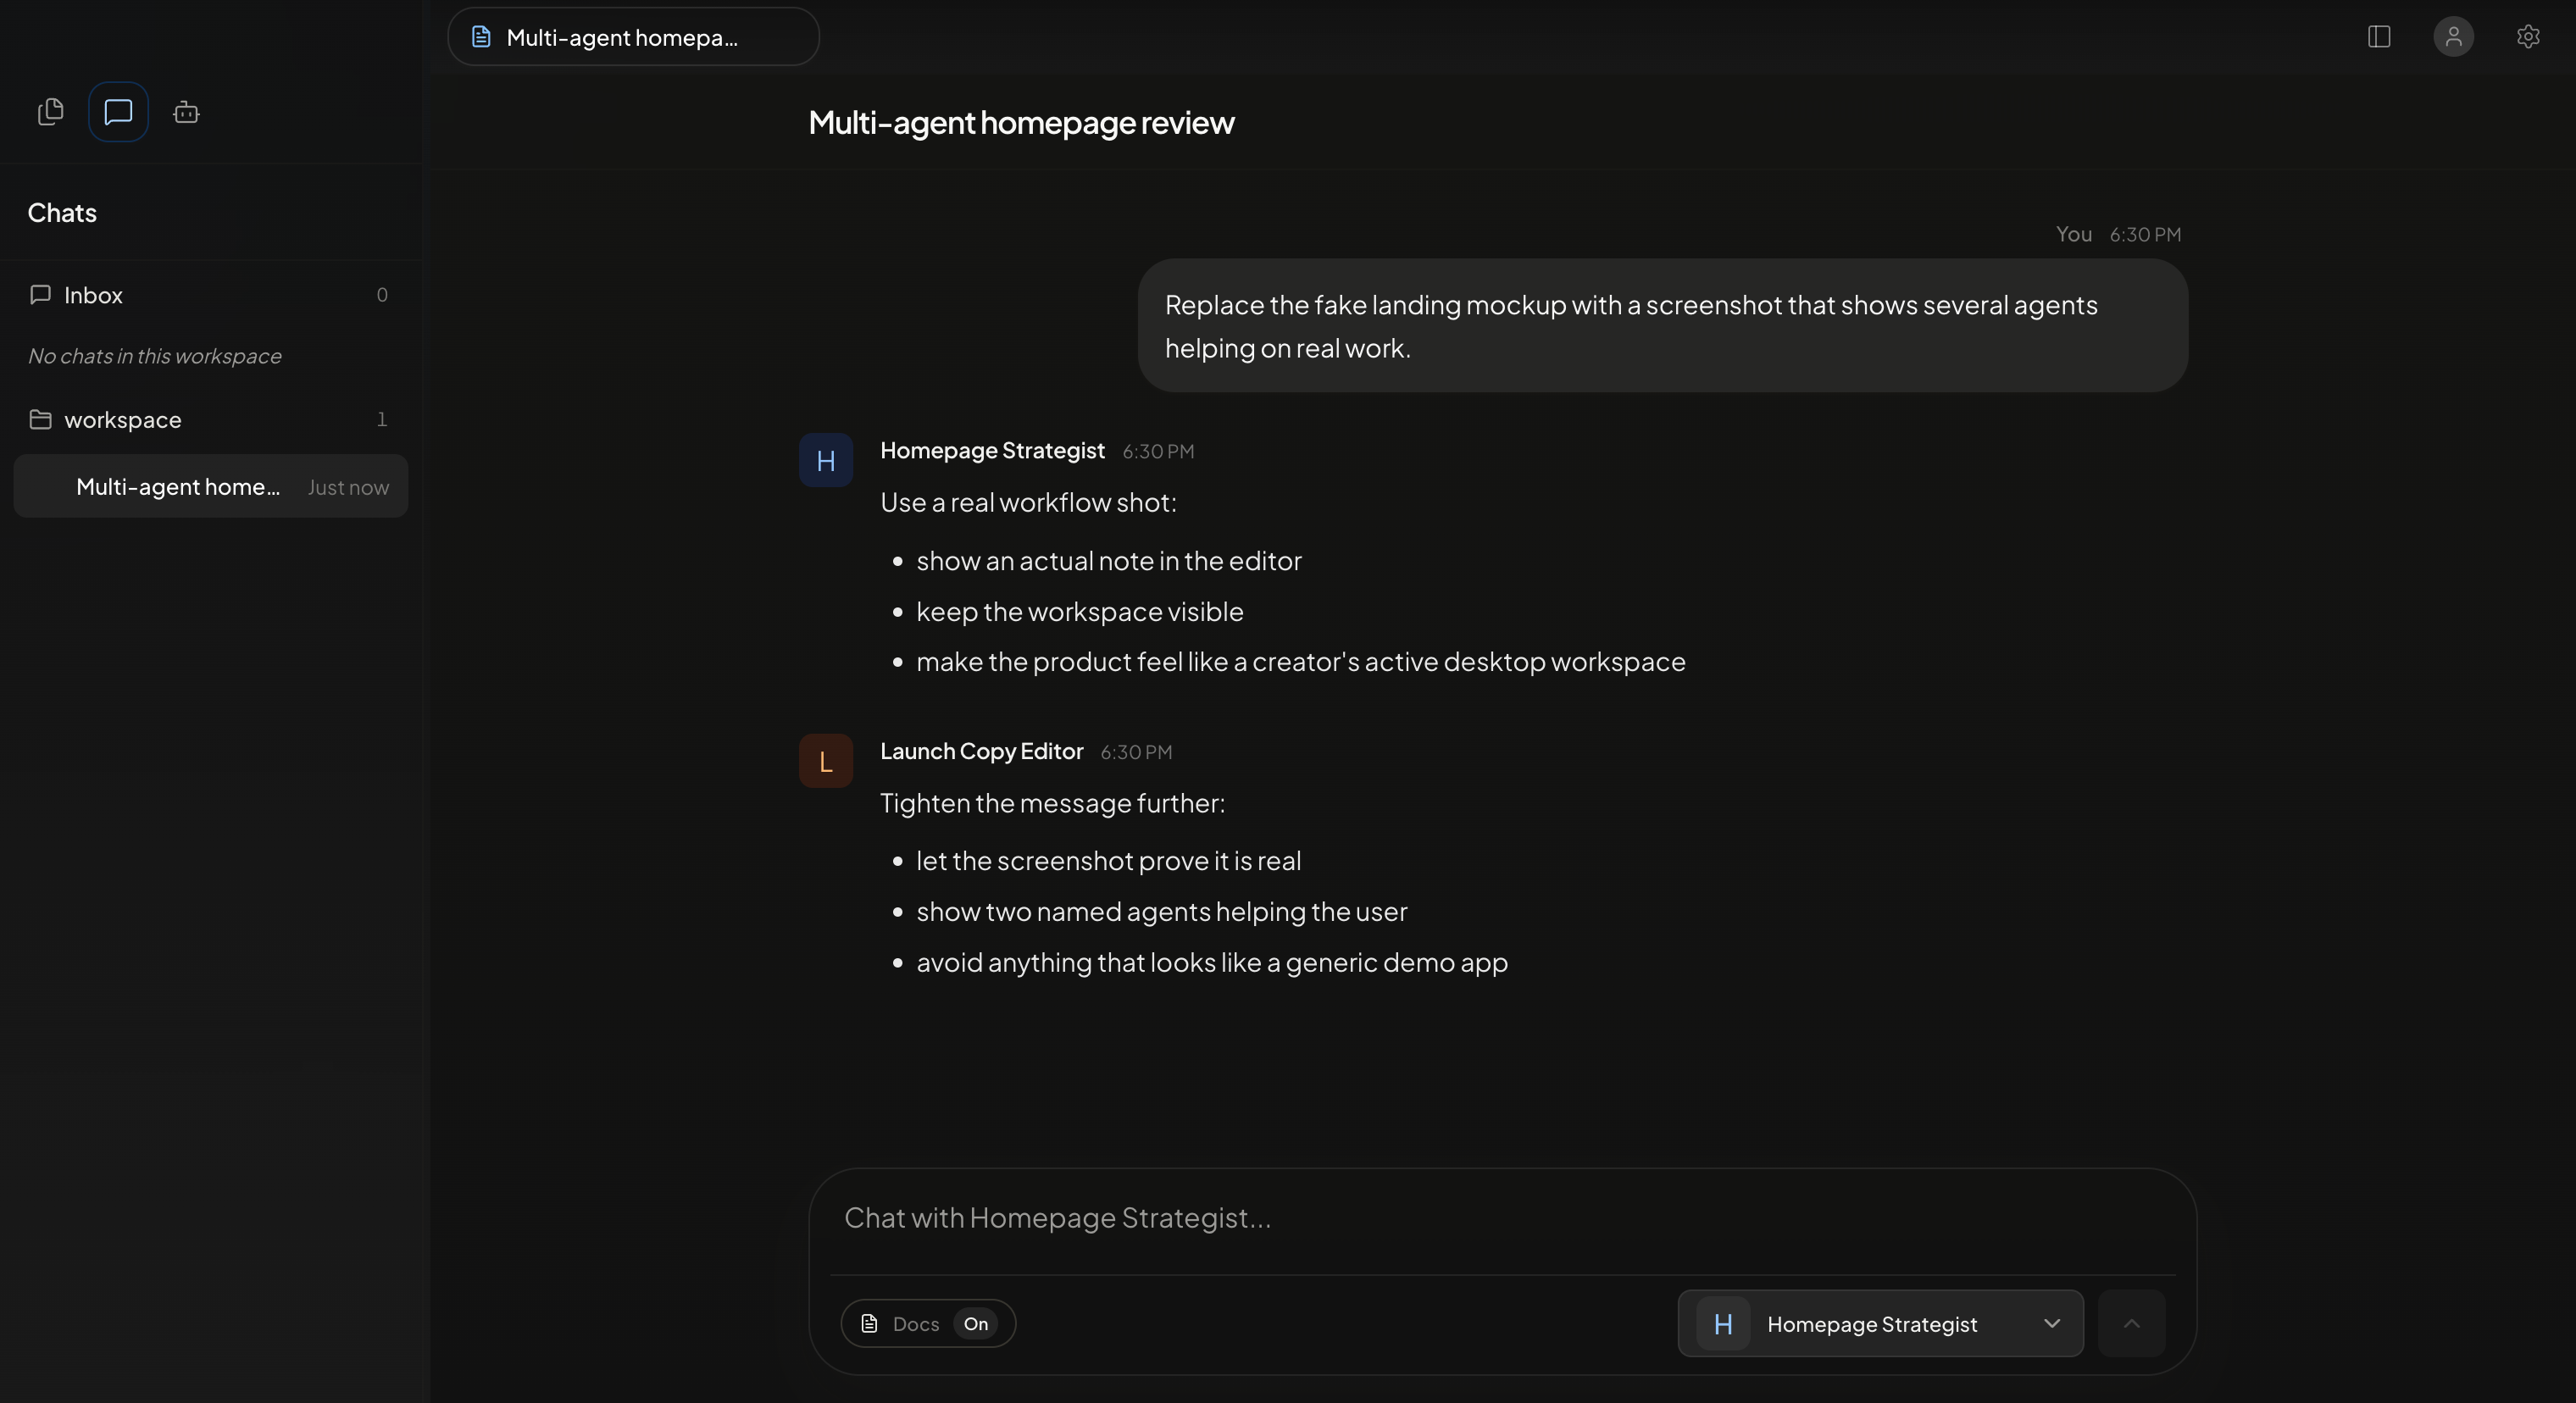Expand the workspace folder

point(122,419)
